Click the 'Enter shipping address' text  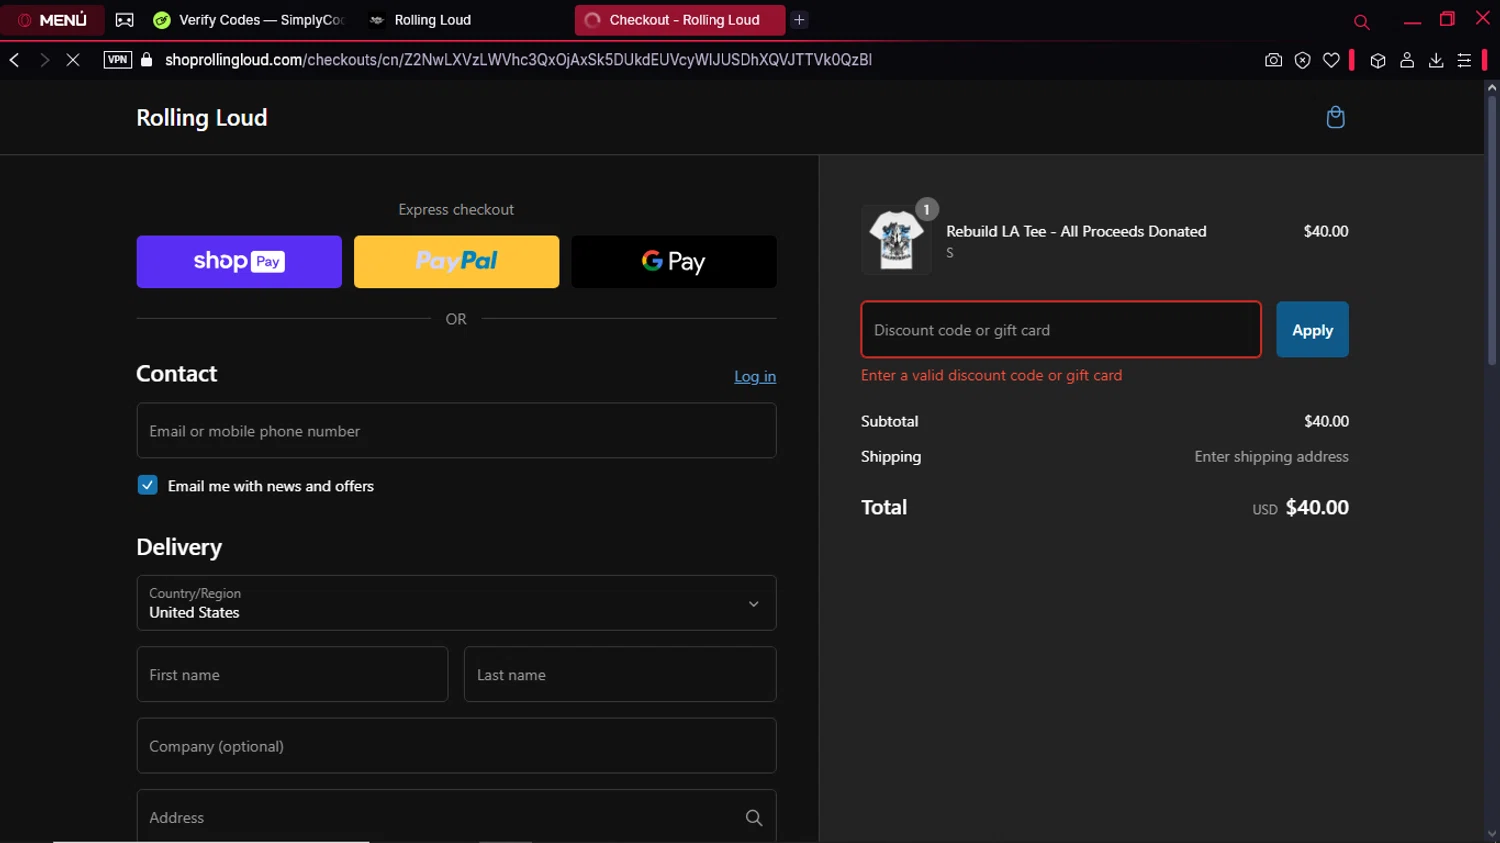(1271, 457)
